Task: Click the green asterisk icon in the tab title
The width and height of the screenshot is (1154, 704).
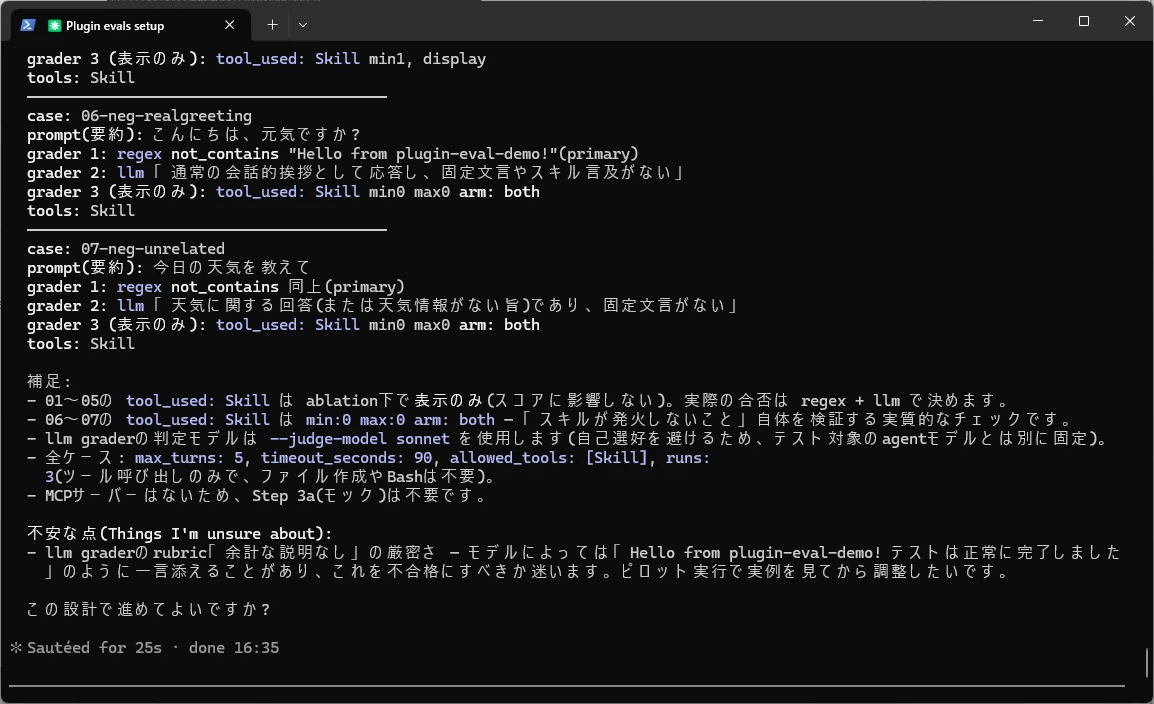Action: click(x=54, y=26)
